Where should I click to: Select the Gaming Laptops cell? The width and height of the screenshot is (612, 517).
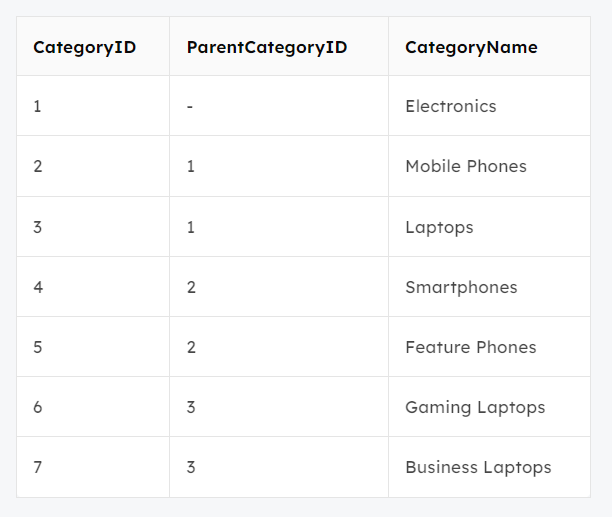click(x=475, y=407)
